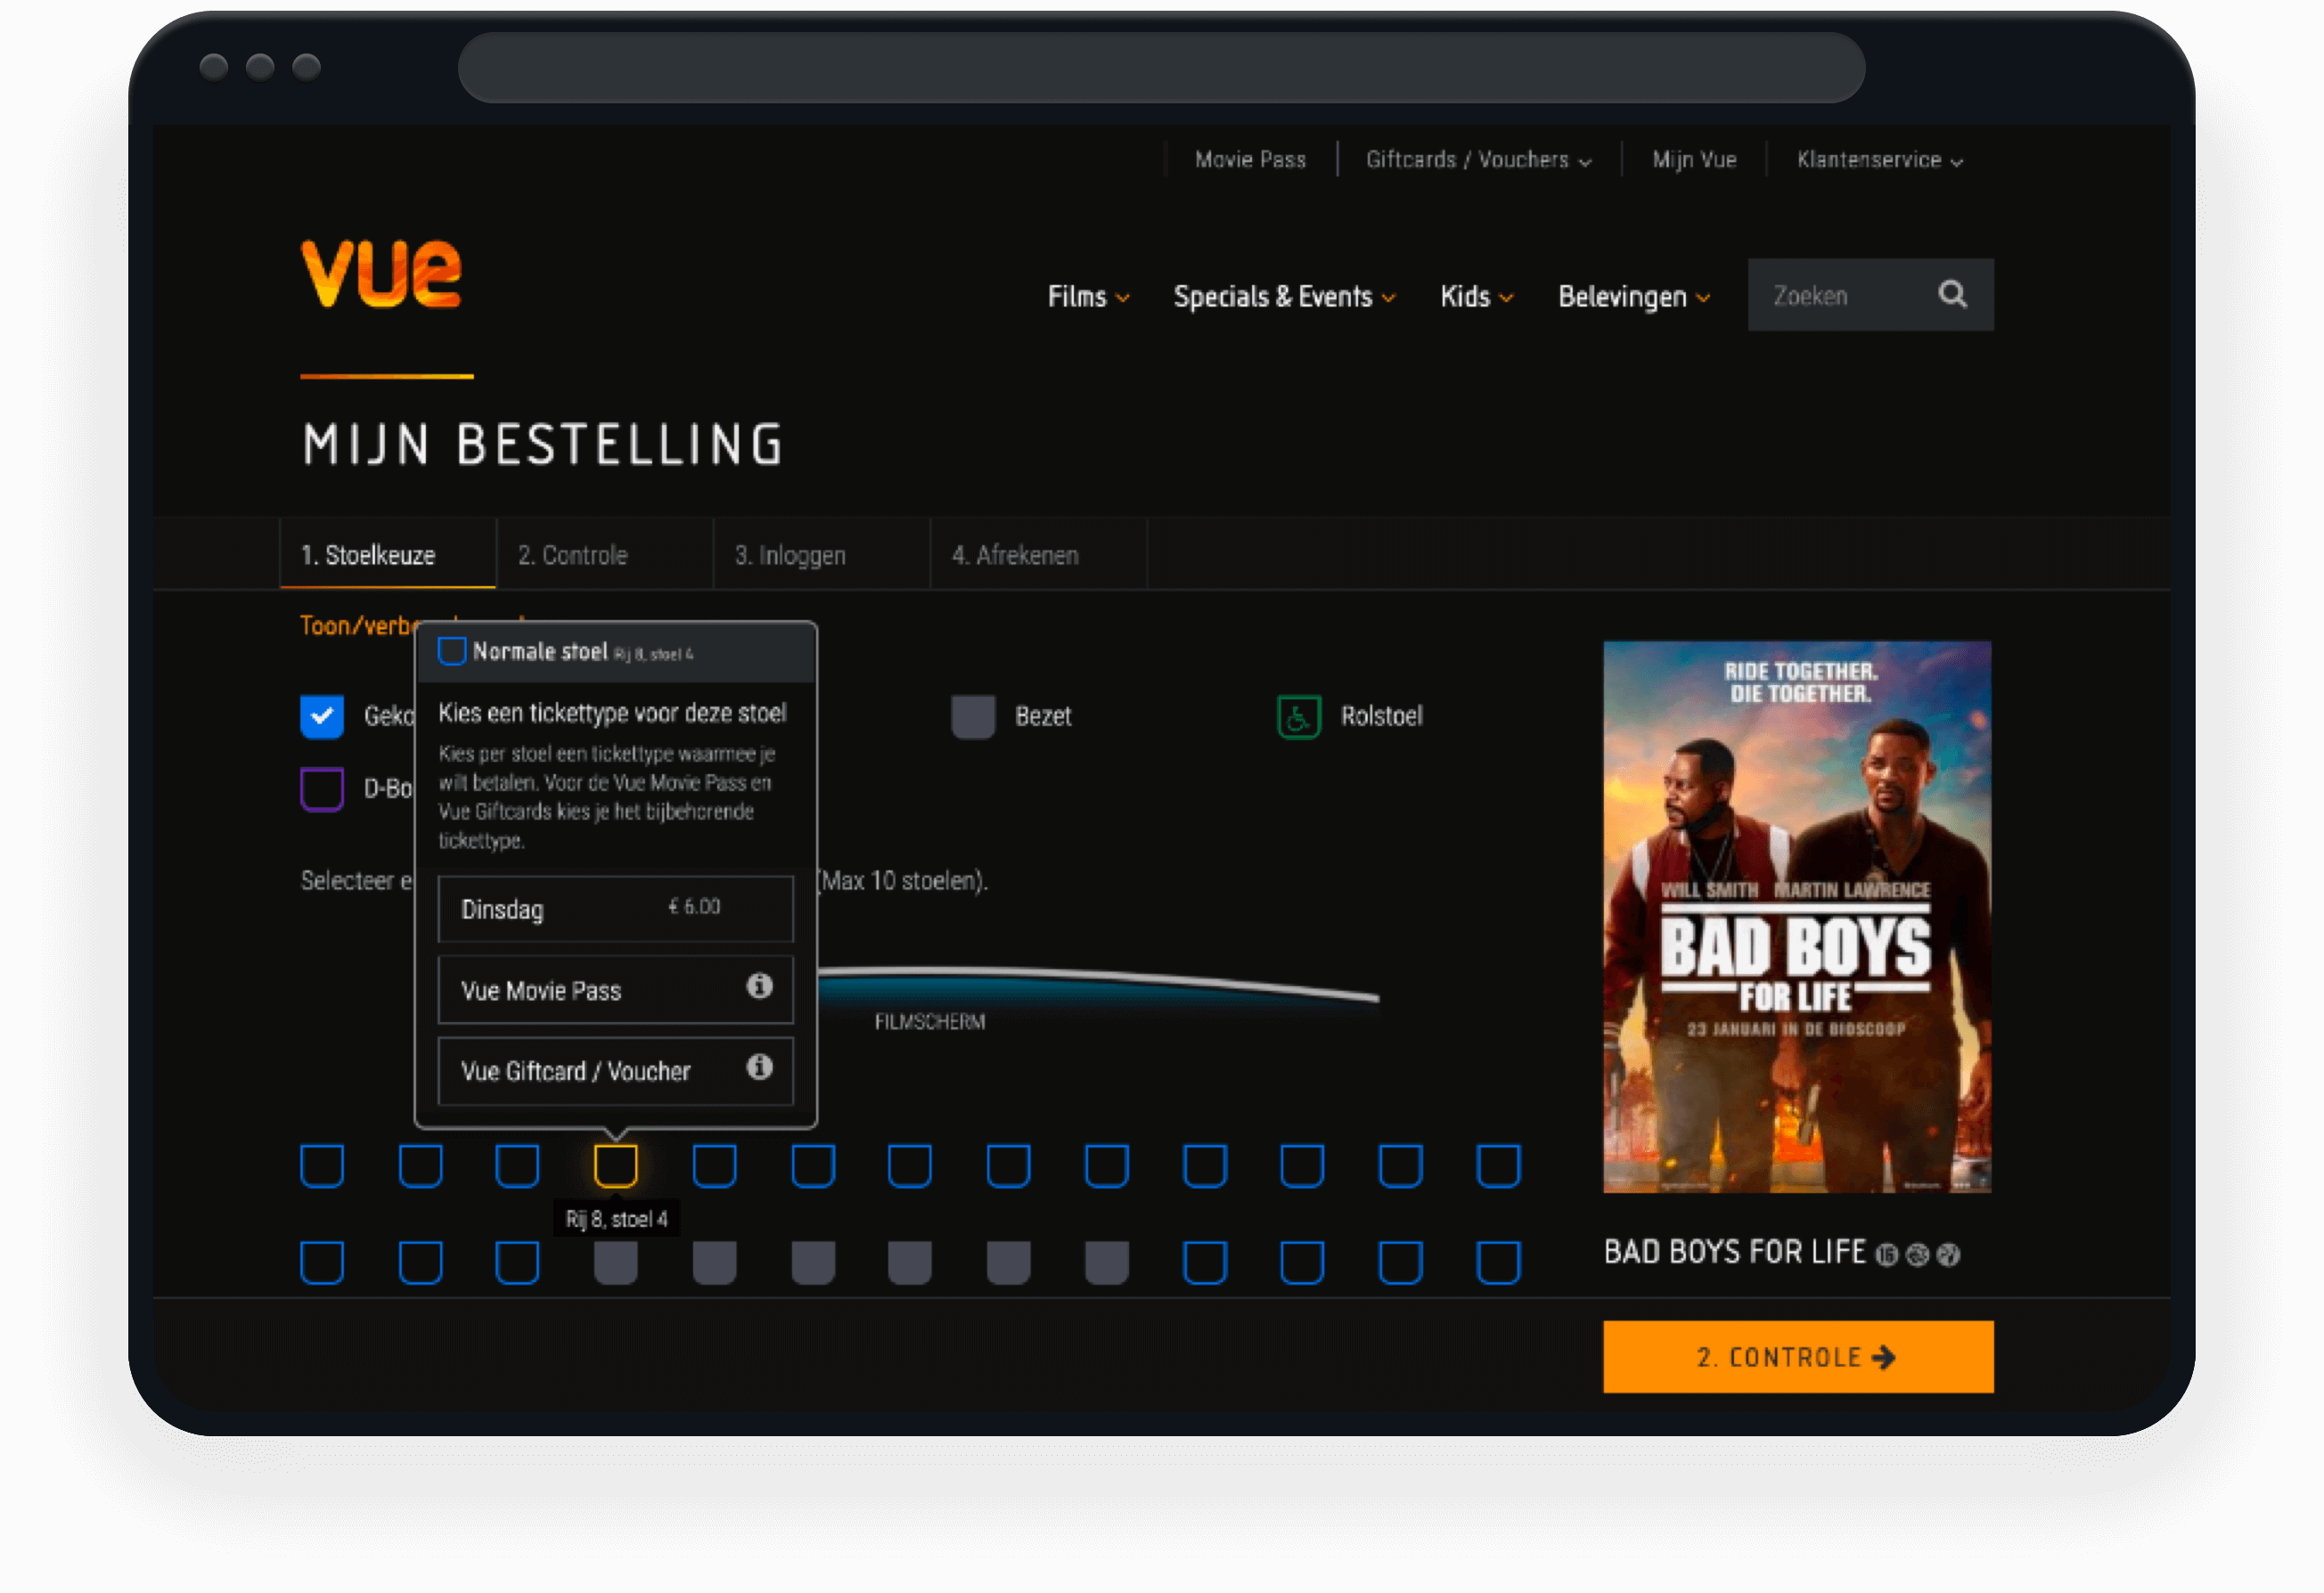Click the info icon beside Vue Giftcard / Voucher
Viewport: 2324px width, 1593px height.
(x=760, y=1069)
